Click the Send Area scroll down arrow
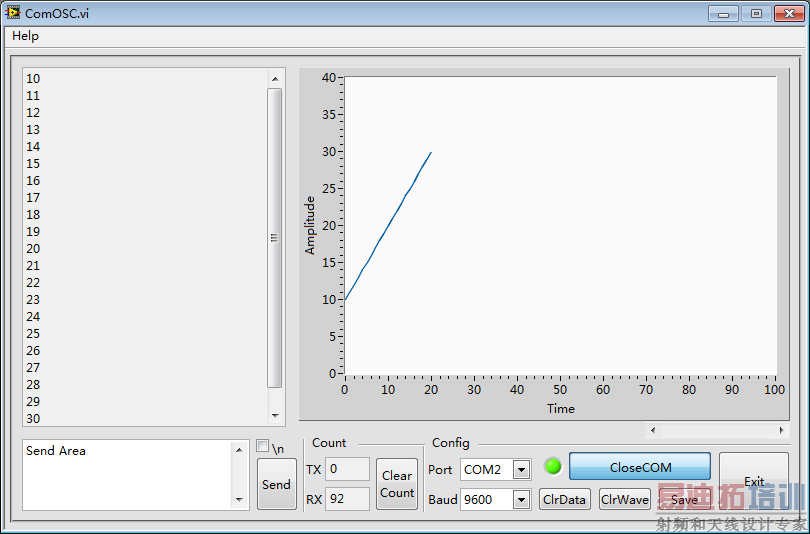This screenshot has width=810, height=534. pos(239,499)
